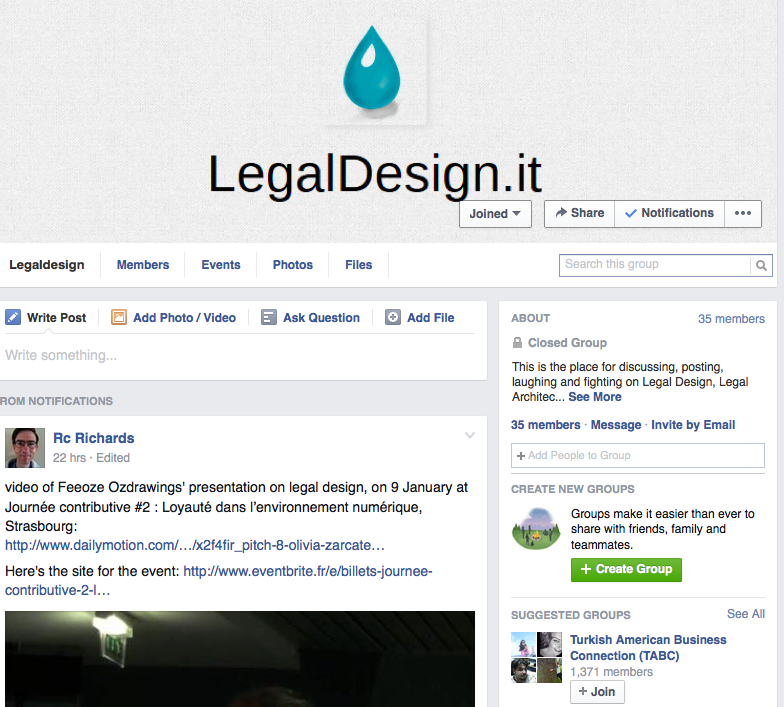784x707 pixels.
Task: Open the Joined dropdown menu
Action: click(495, 214)
